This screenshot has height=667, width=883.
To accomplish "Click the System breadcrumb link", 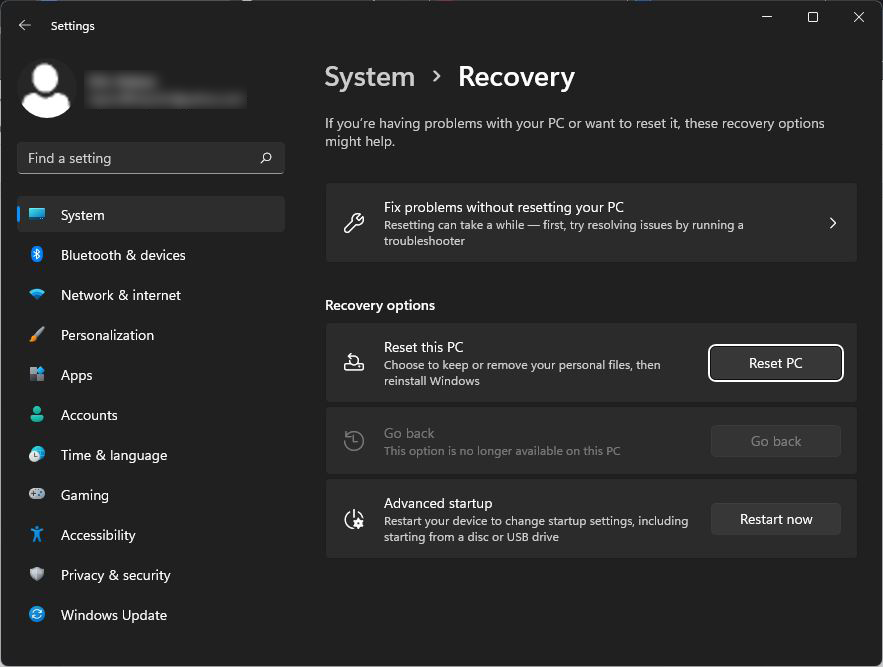I will click(370, 77).
